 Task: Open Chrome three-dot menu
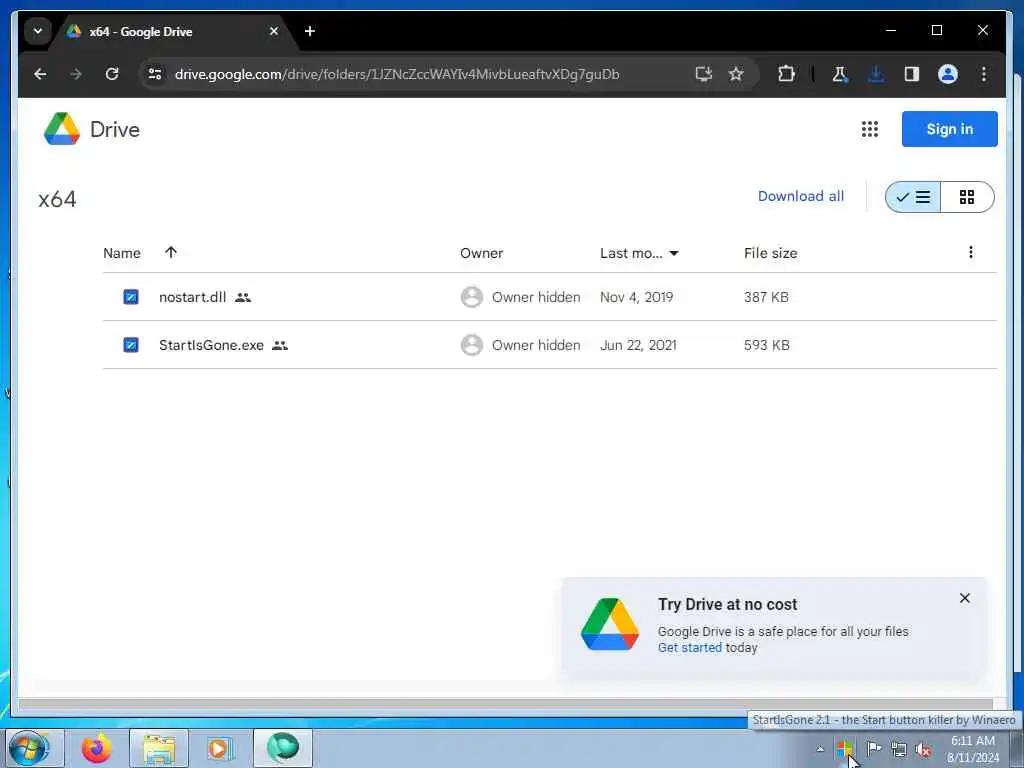[x=984, y=74]
